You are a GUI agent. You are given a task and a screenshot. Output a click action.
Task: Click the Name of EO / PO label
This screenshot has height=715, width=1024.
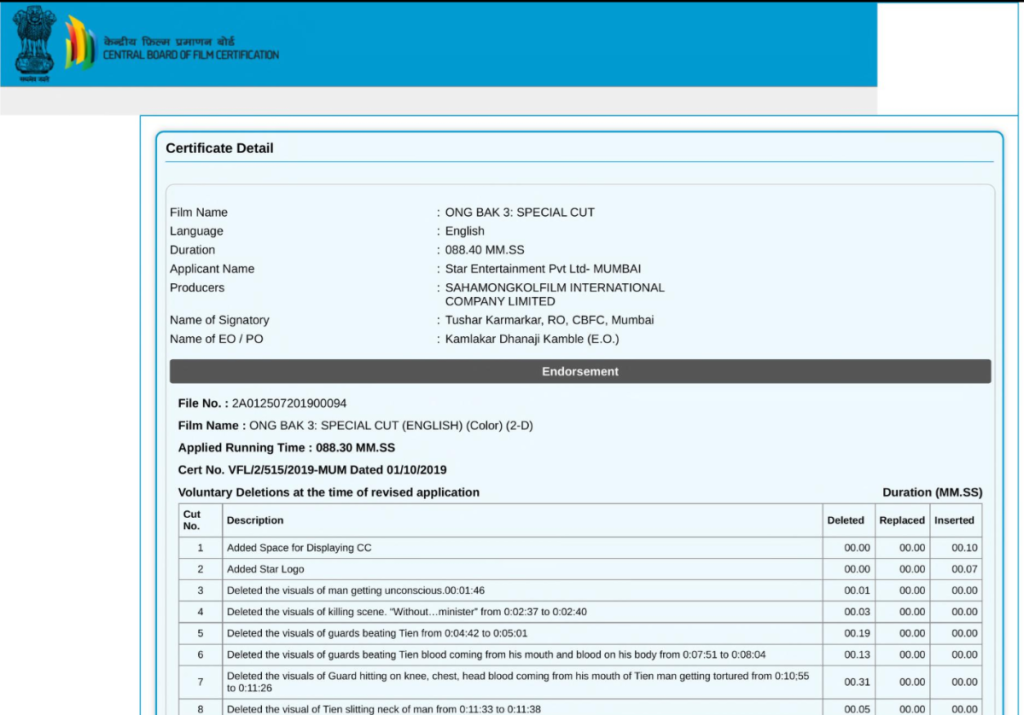[x=216, y=339]
